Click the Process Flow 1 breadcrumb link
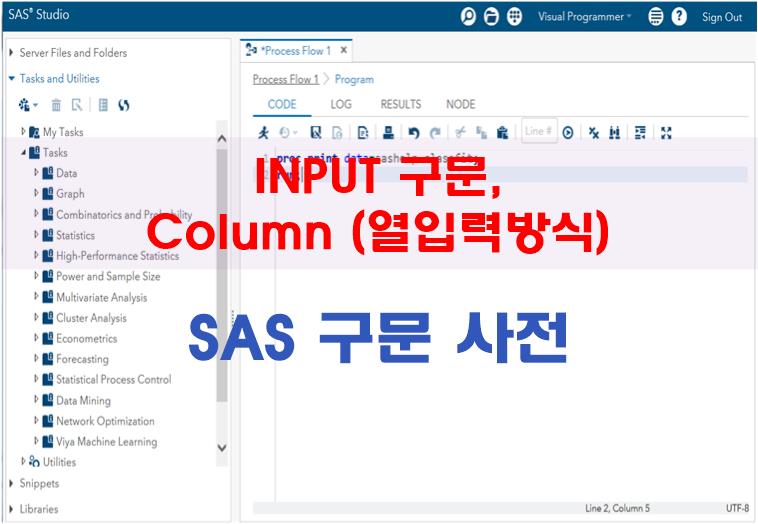The height and width of the screenshot is (524, 758). pos(286,79)
